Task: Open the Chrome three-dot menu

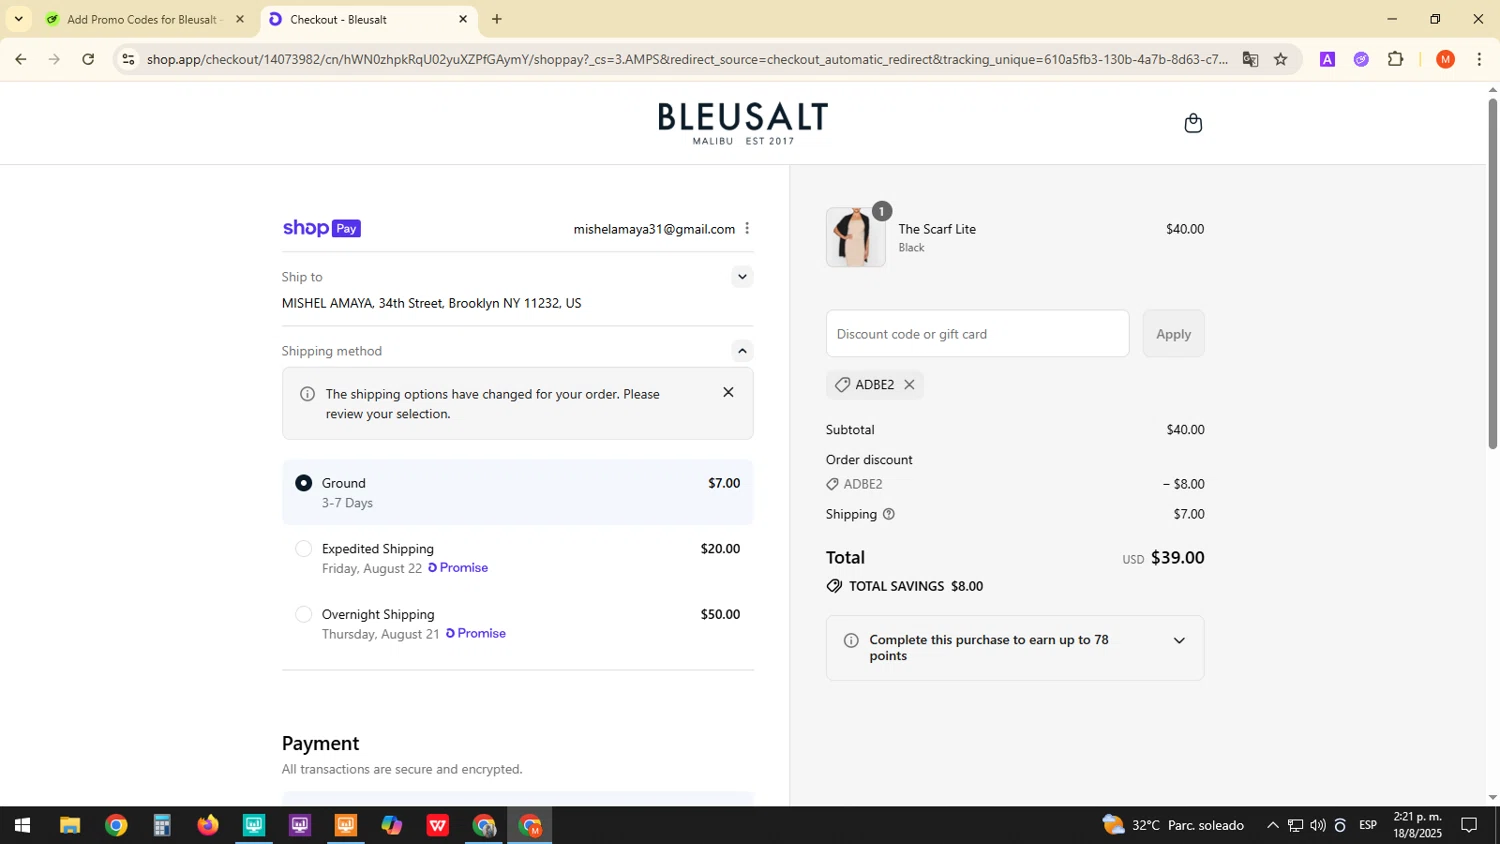Action: pyautogui.click(x=1479, y=59)
